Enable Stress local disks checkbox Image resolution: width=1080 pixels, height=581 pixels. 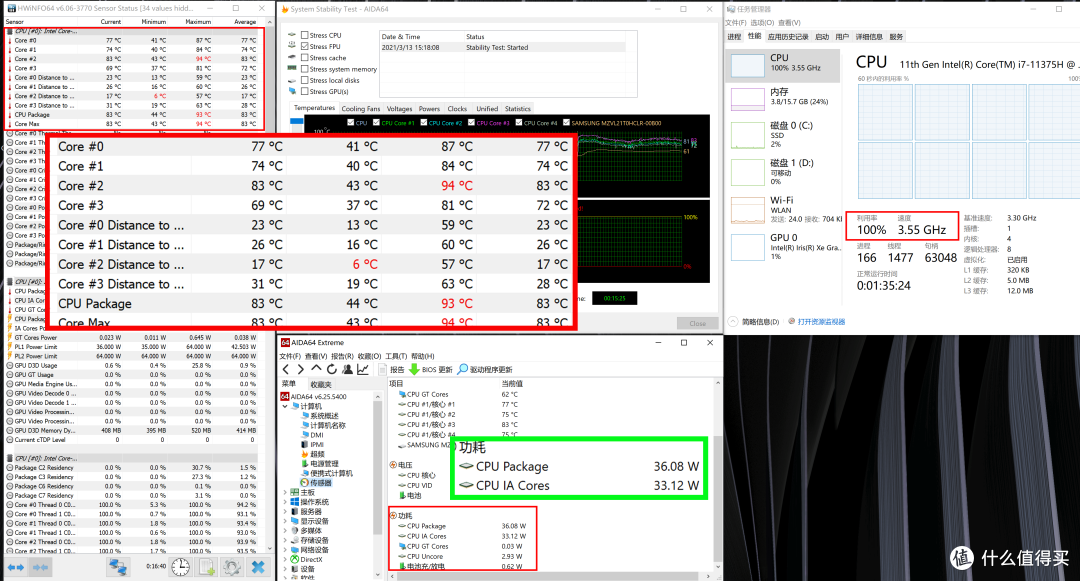click(x=304, y=80)
